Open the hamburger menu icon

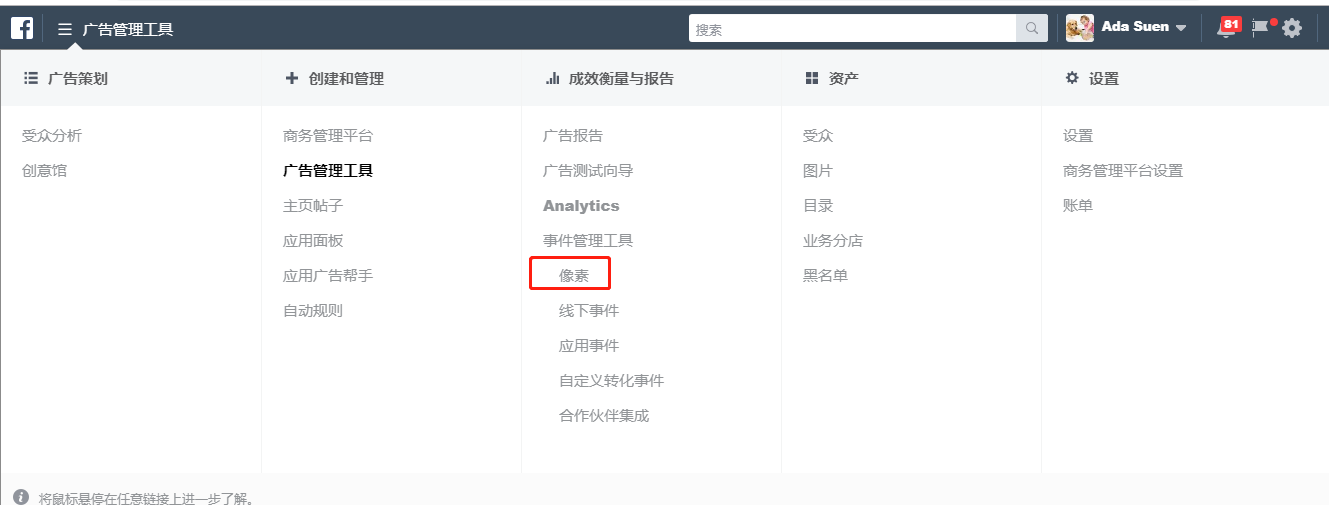(65, 29)
